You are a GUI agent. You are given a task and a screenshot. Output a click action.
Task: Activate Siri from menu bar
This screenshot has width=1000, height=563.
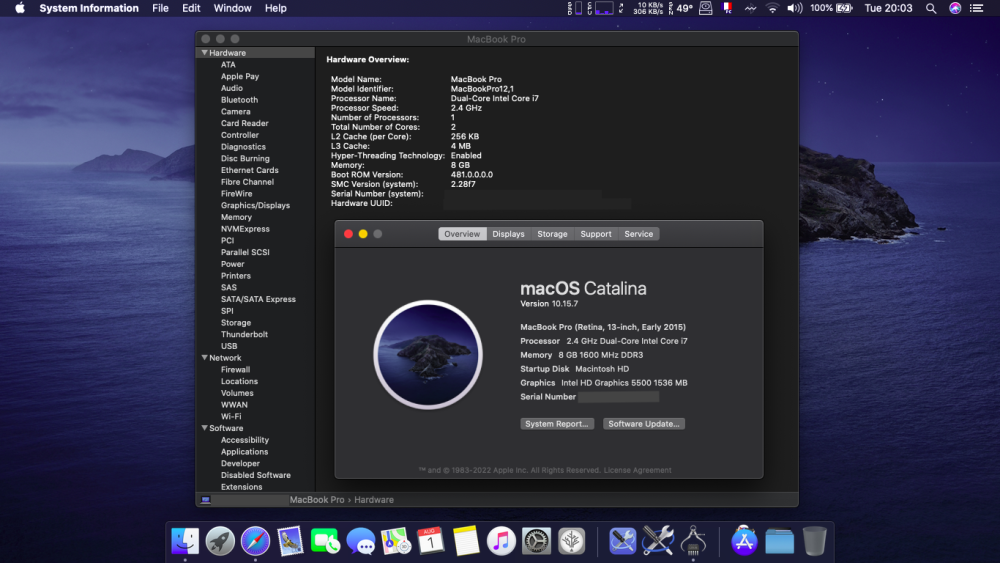click(955, 8)
